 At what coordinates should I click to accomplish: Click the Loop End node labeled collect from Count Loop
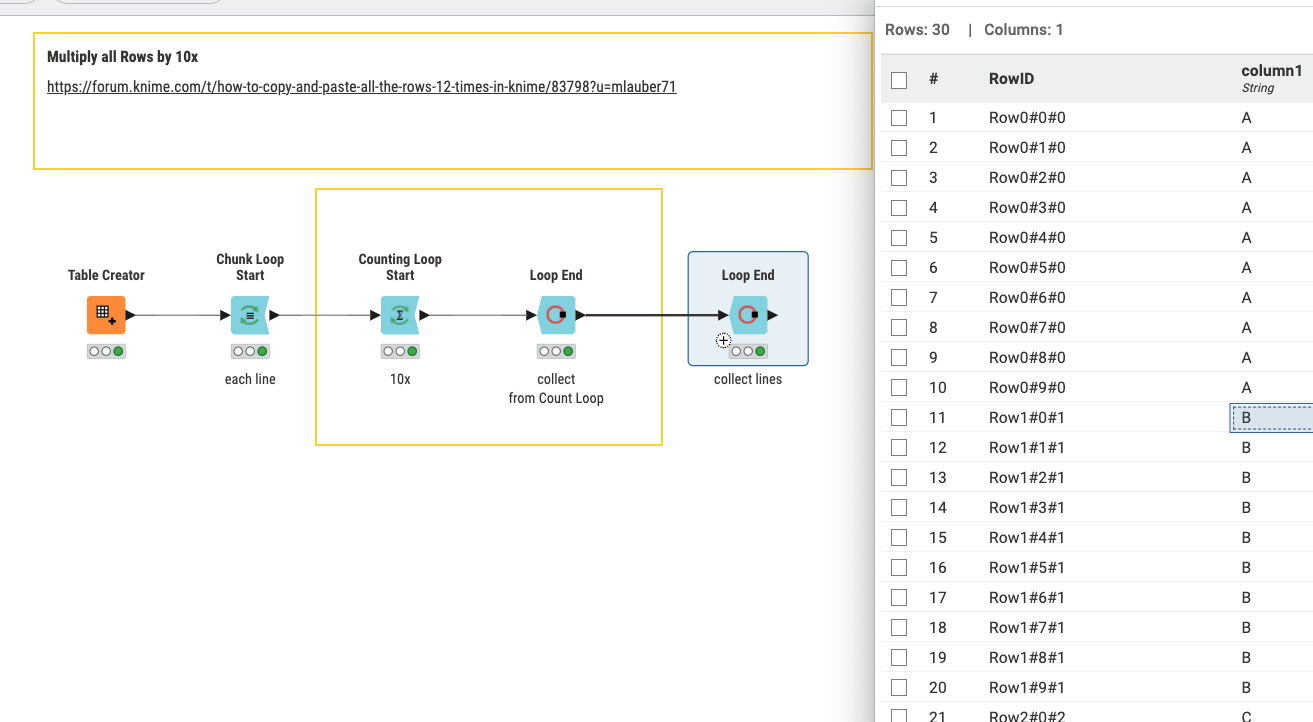coord(556,315)
